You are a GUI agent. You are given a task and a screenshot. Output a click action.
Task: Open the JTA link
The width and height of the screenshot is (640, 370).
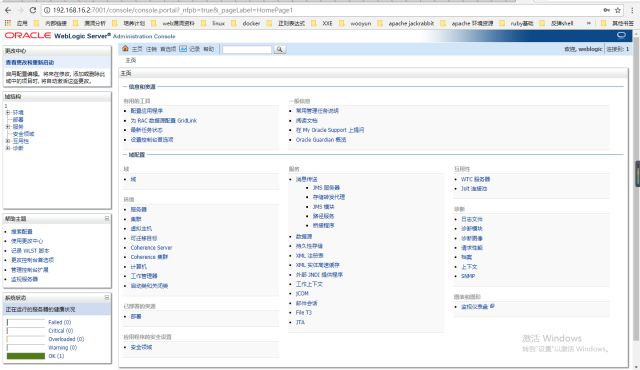click(300, 322)
